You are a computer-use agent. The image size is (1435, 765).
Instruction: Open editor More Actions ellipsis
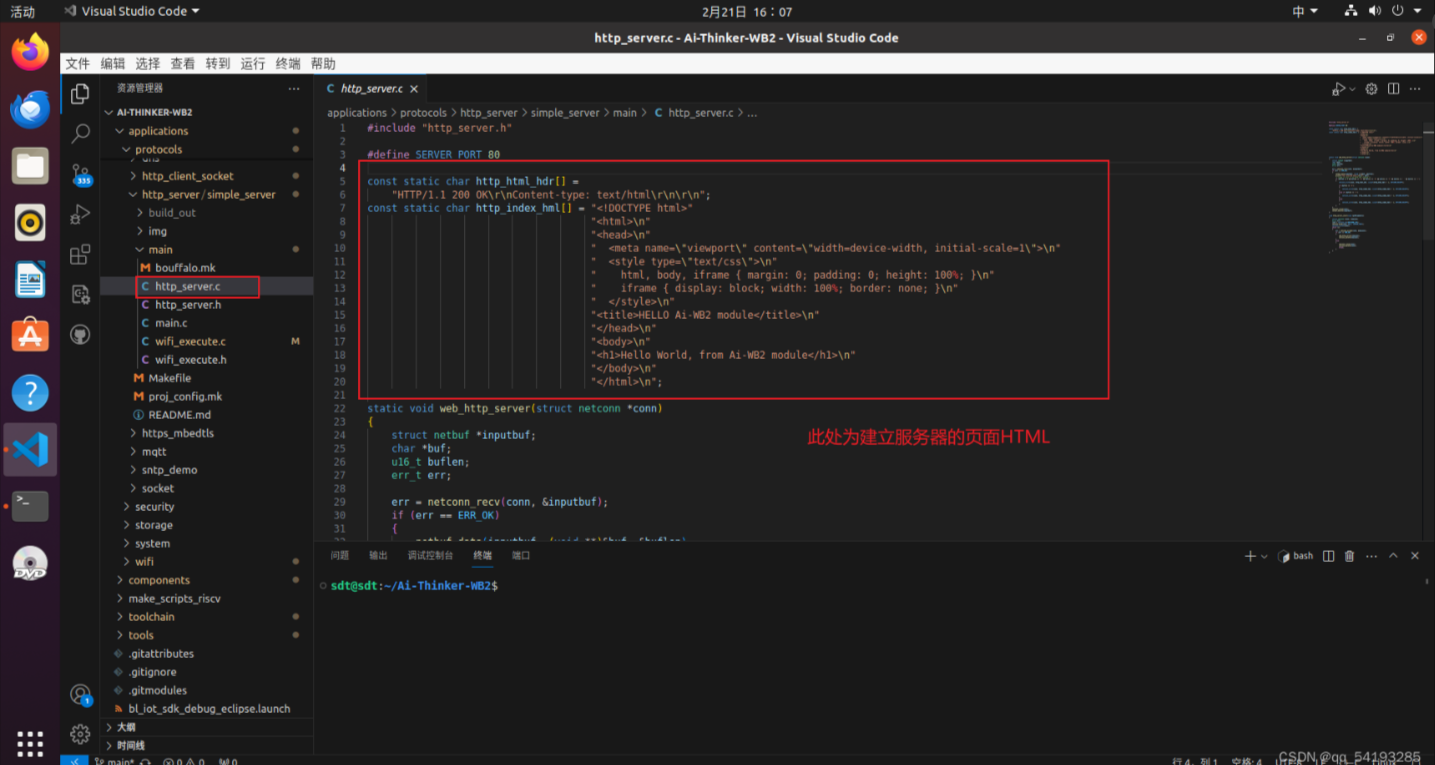click(1416, 89)
